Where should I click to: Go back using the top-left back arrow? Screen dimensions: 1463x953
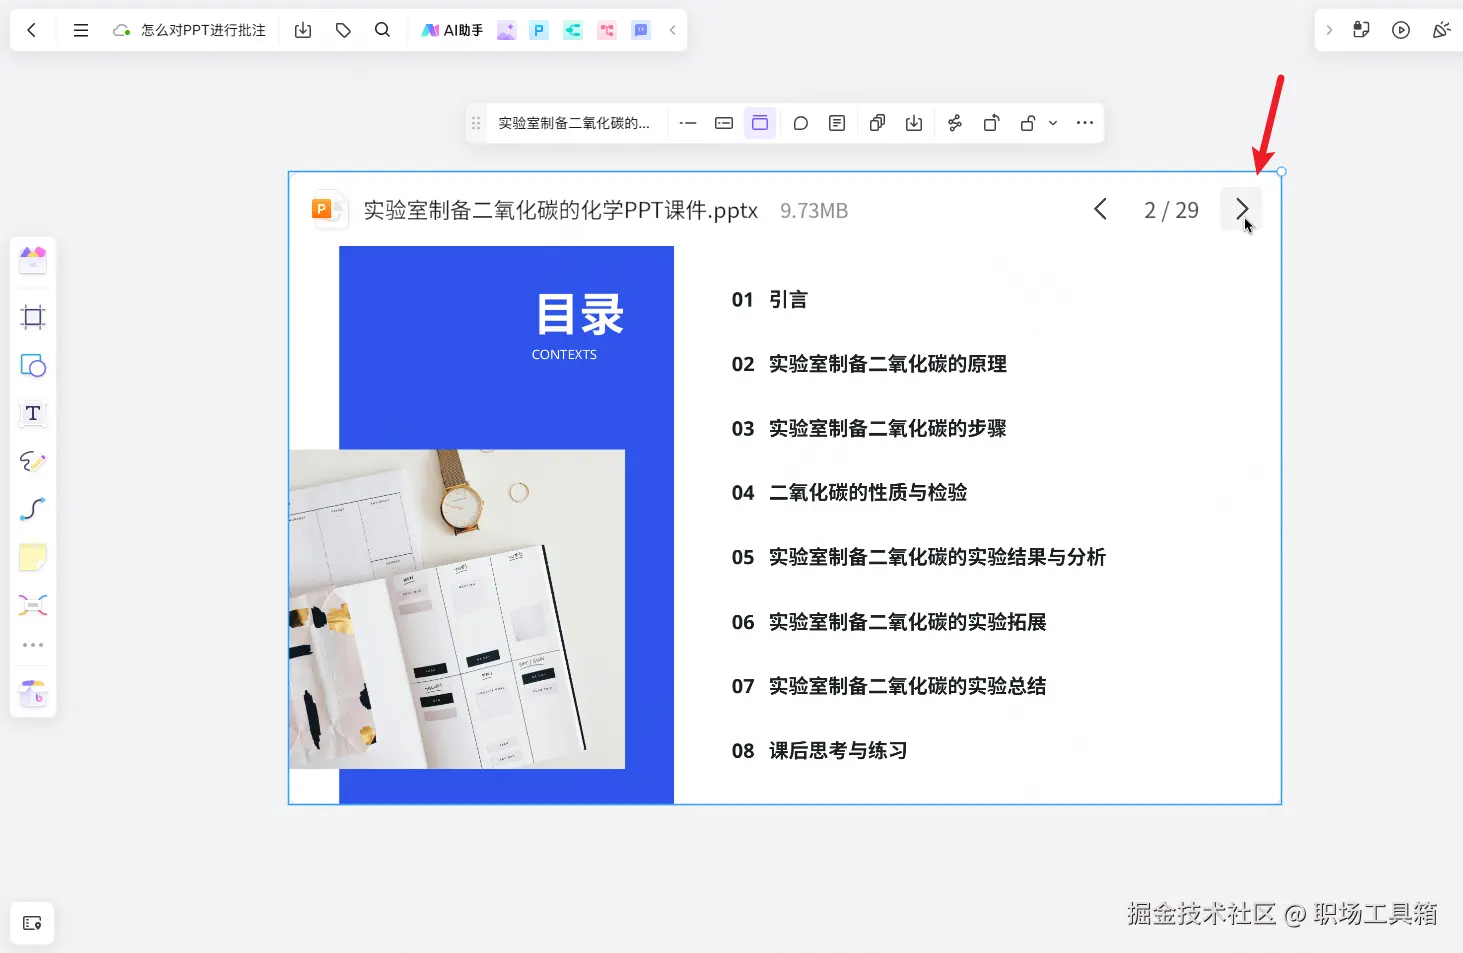(x=32, y=30)
